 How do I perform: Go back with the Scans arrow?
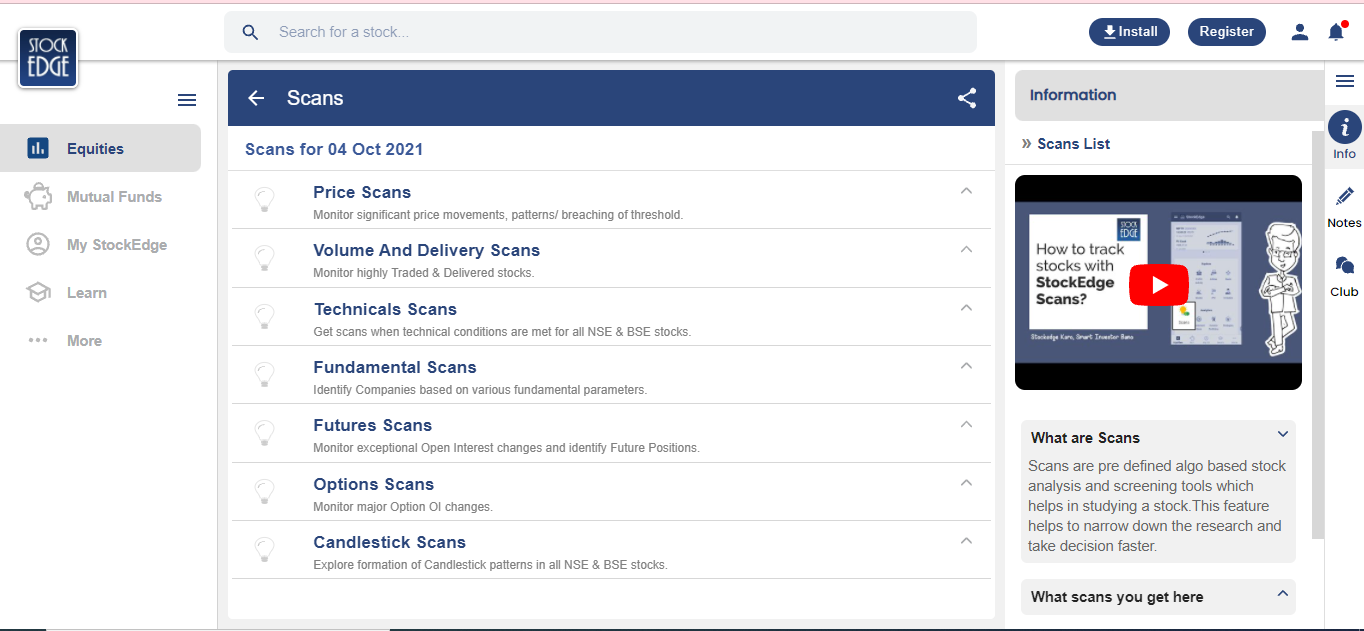click(x=256, y=98)
